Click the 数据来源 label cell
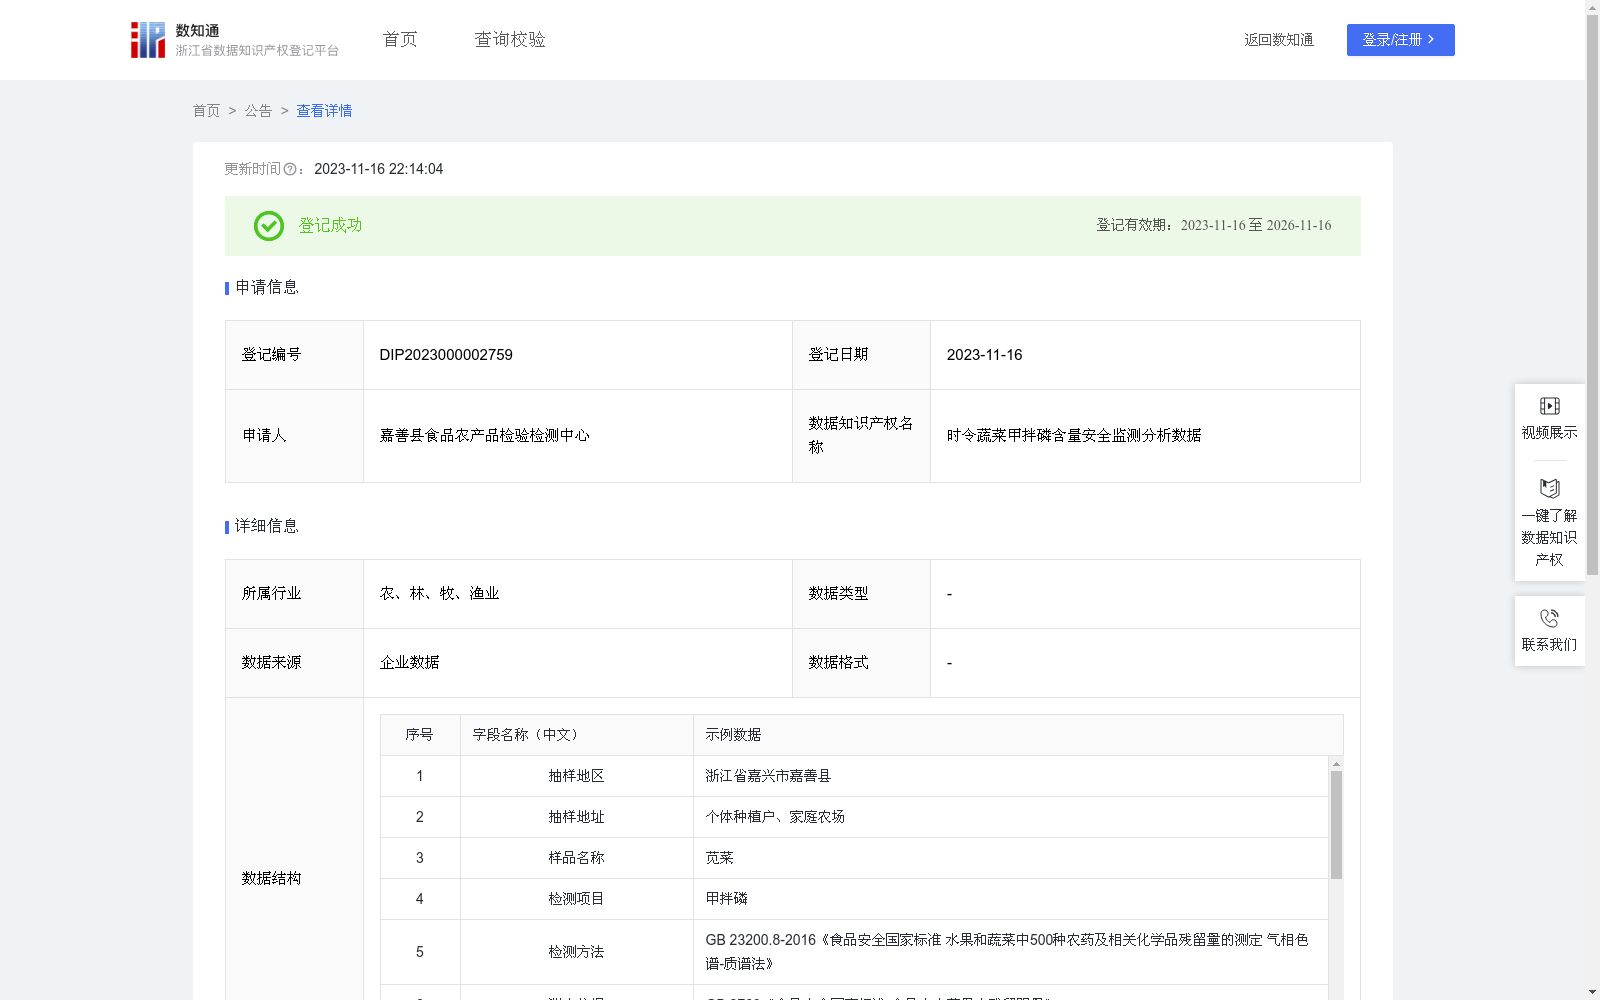This screenshot has width=1600, height=1000. 294,663
